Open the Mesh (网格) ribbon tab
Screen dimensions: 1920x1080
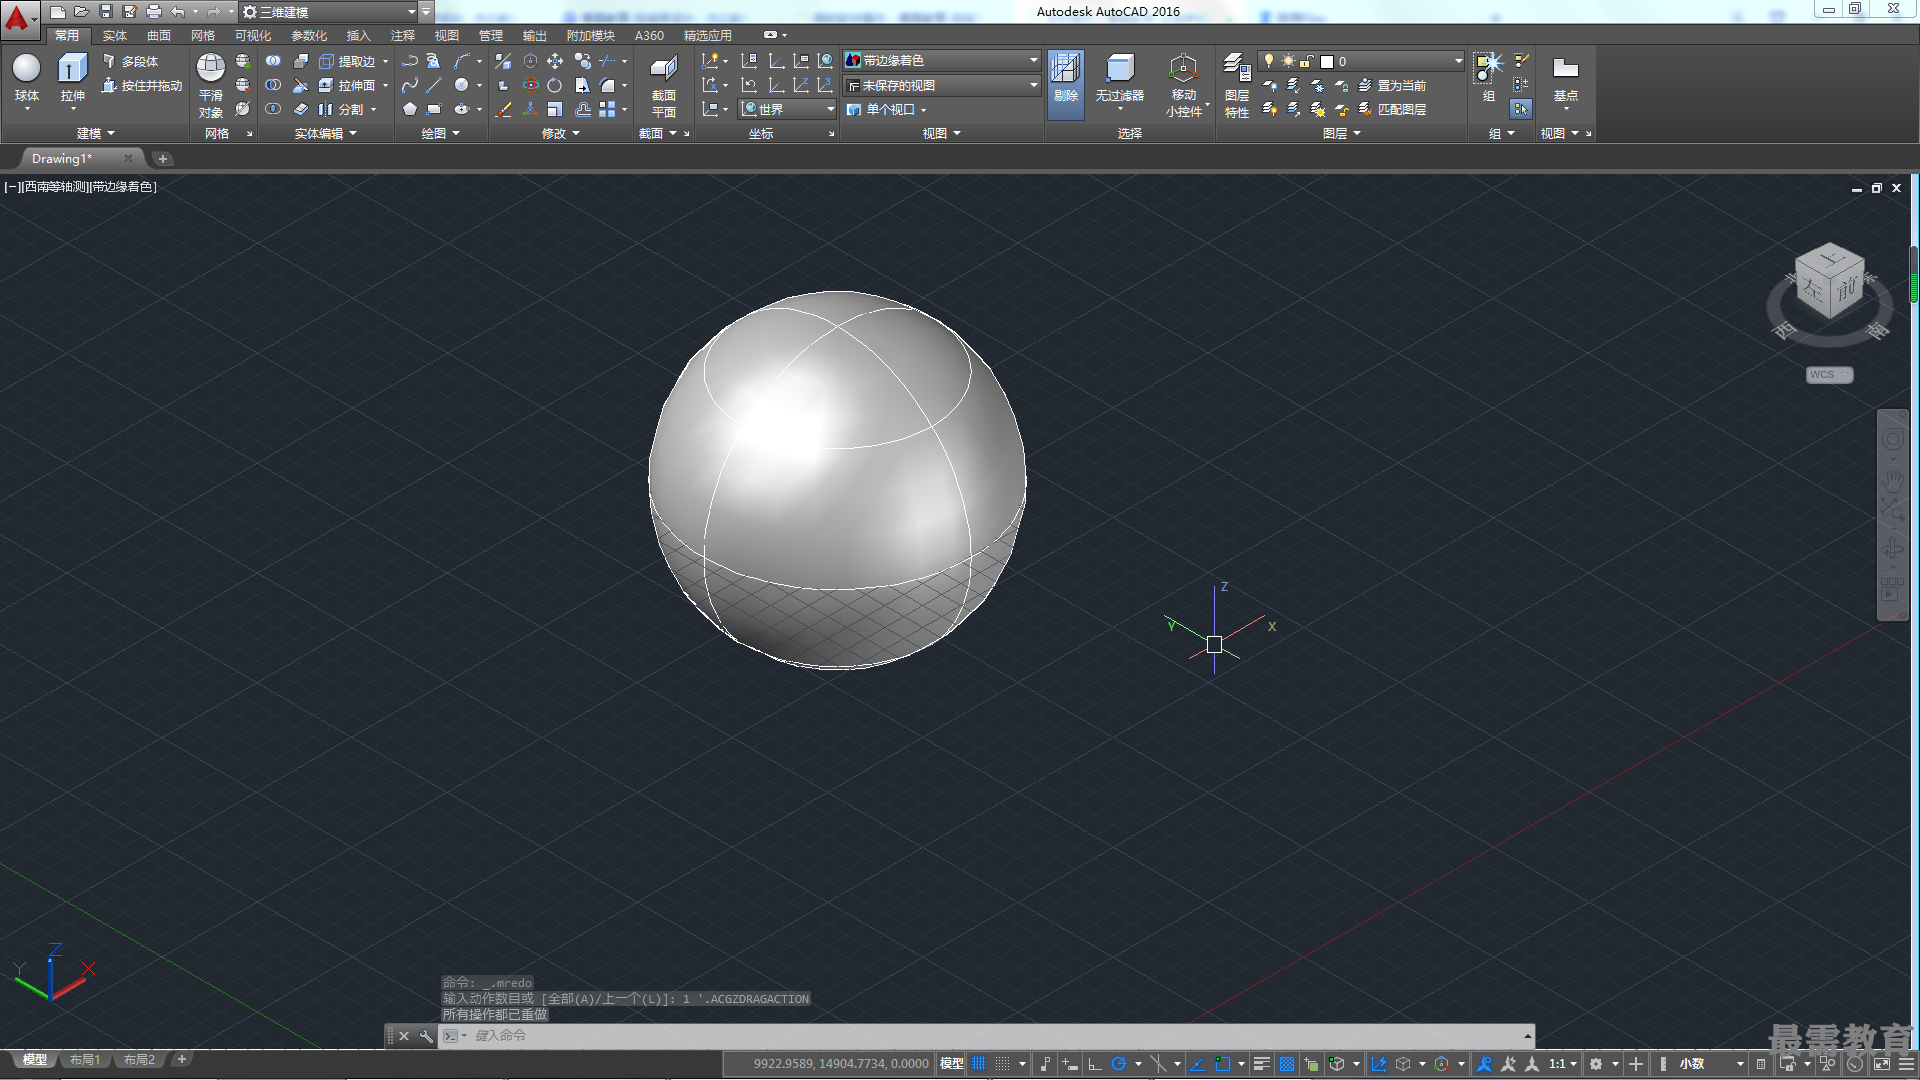click(x=203, y=36)
